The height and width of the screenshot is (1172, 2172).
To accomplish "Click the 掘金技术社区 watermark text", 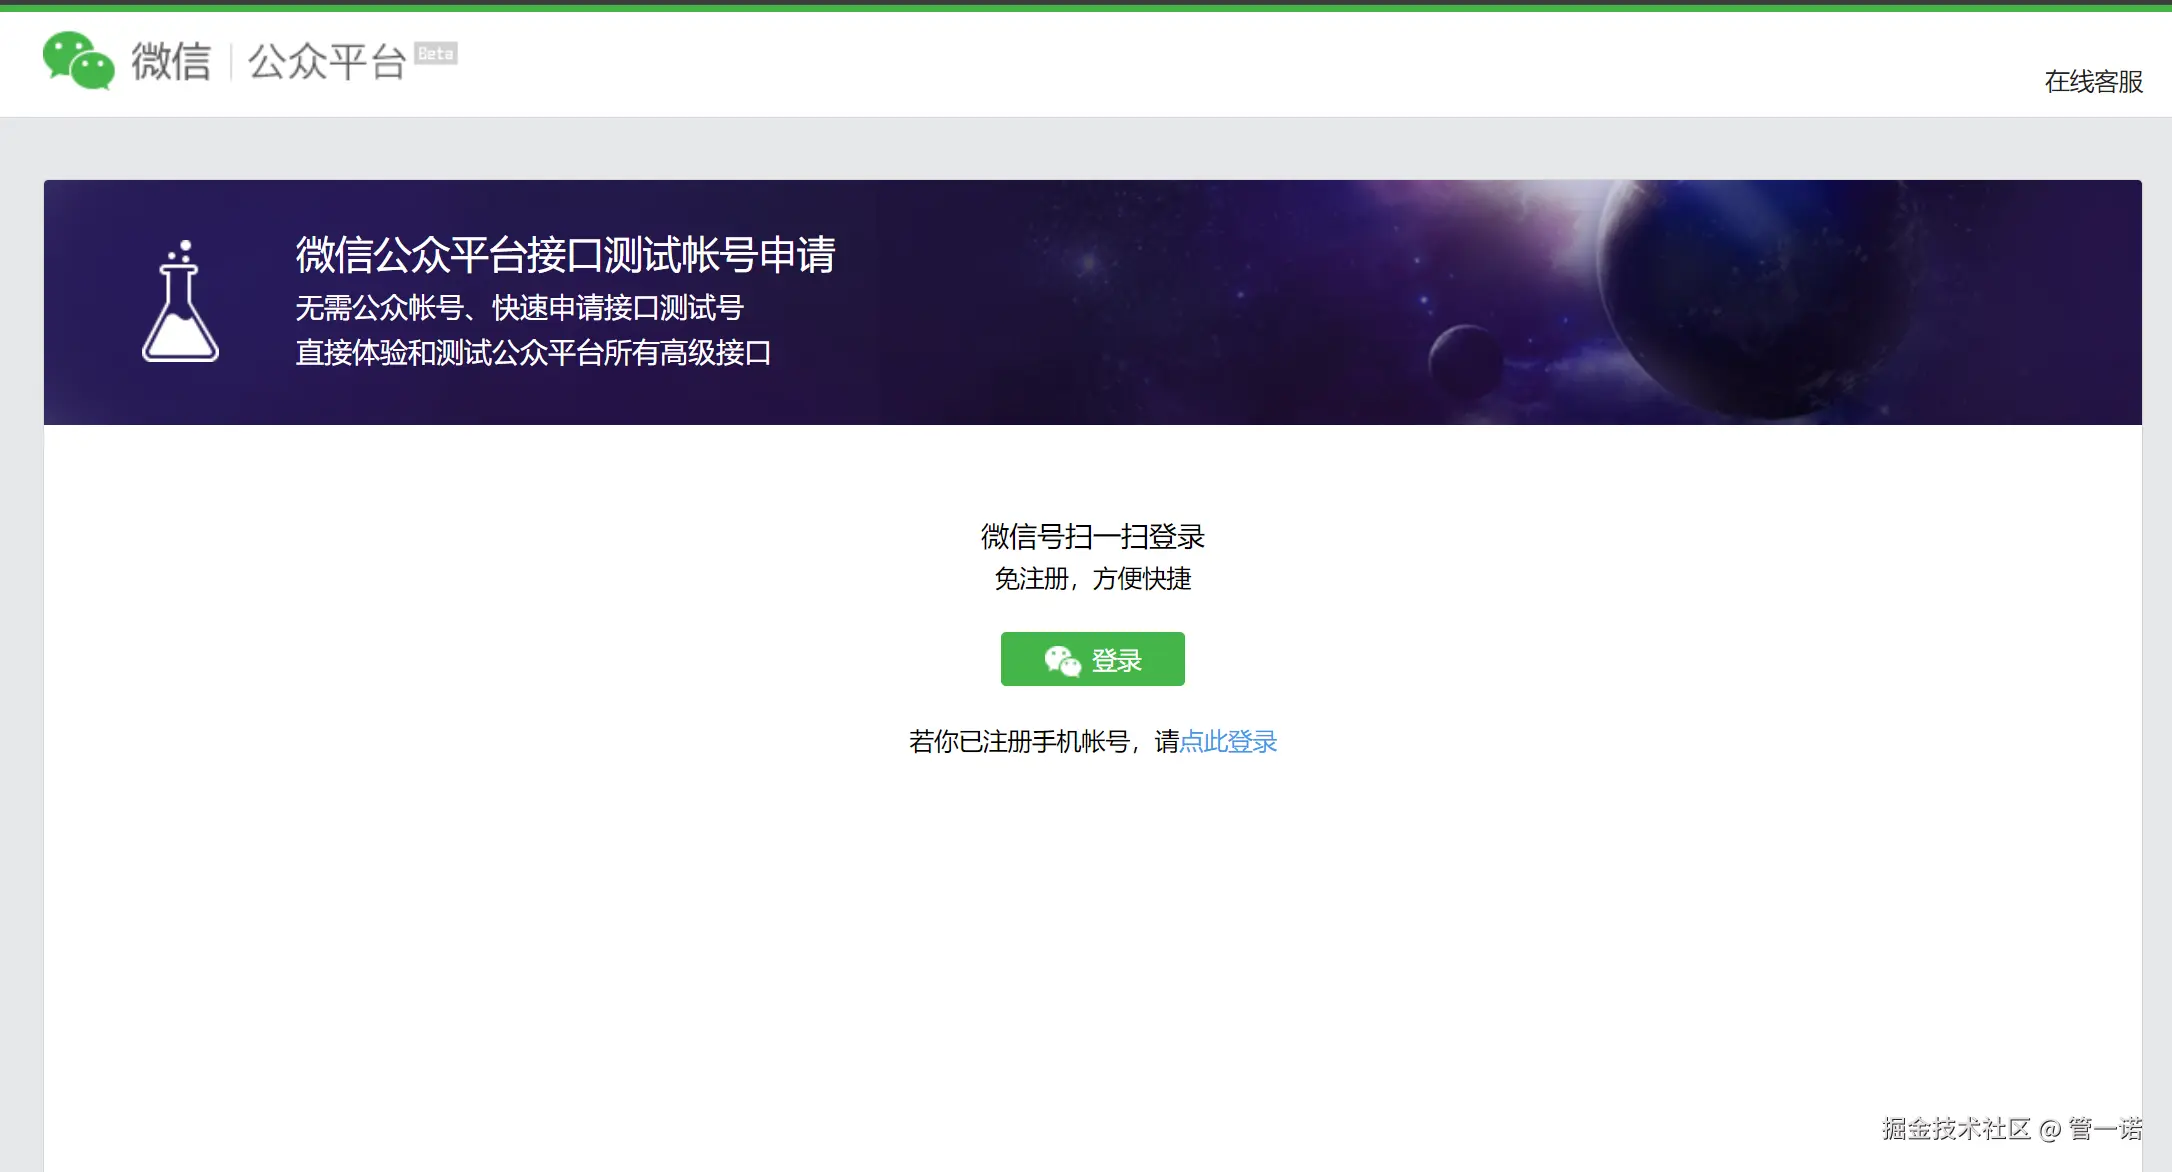I will click(x=1955, y=1129).
